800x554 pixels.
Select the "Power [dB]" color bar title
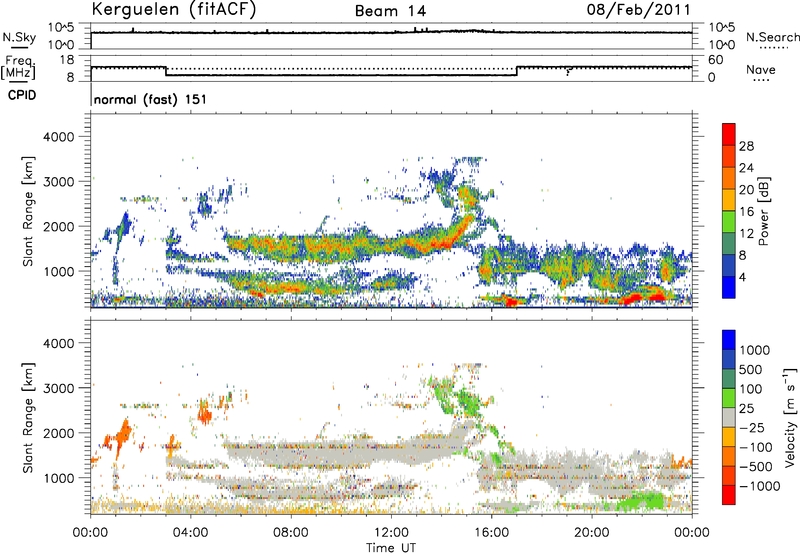[763, 211]
